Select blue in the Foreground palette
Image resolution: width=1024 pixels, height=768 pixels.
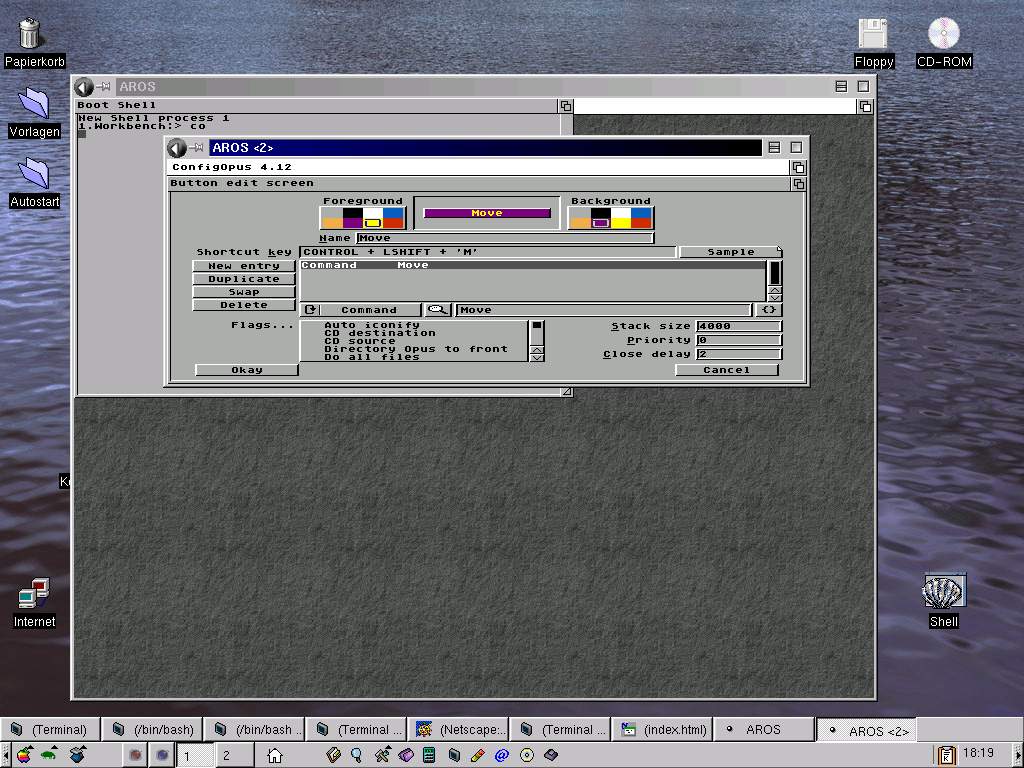[394, 212]
